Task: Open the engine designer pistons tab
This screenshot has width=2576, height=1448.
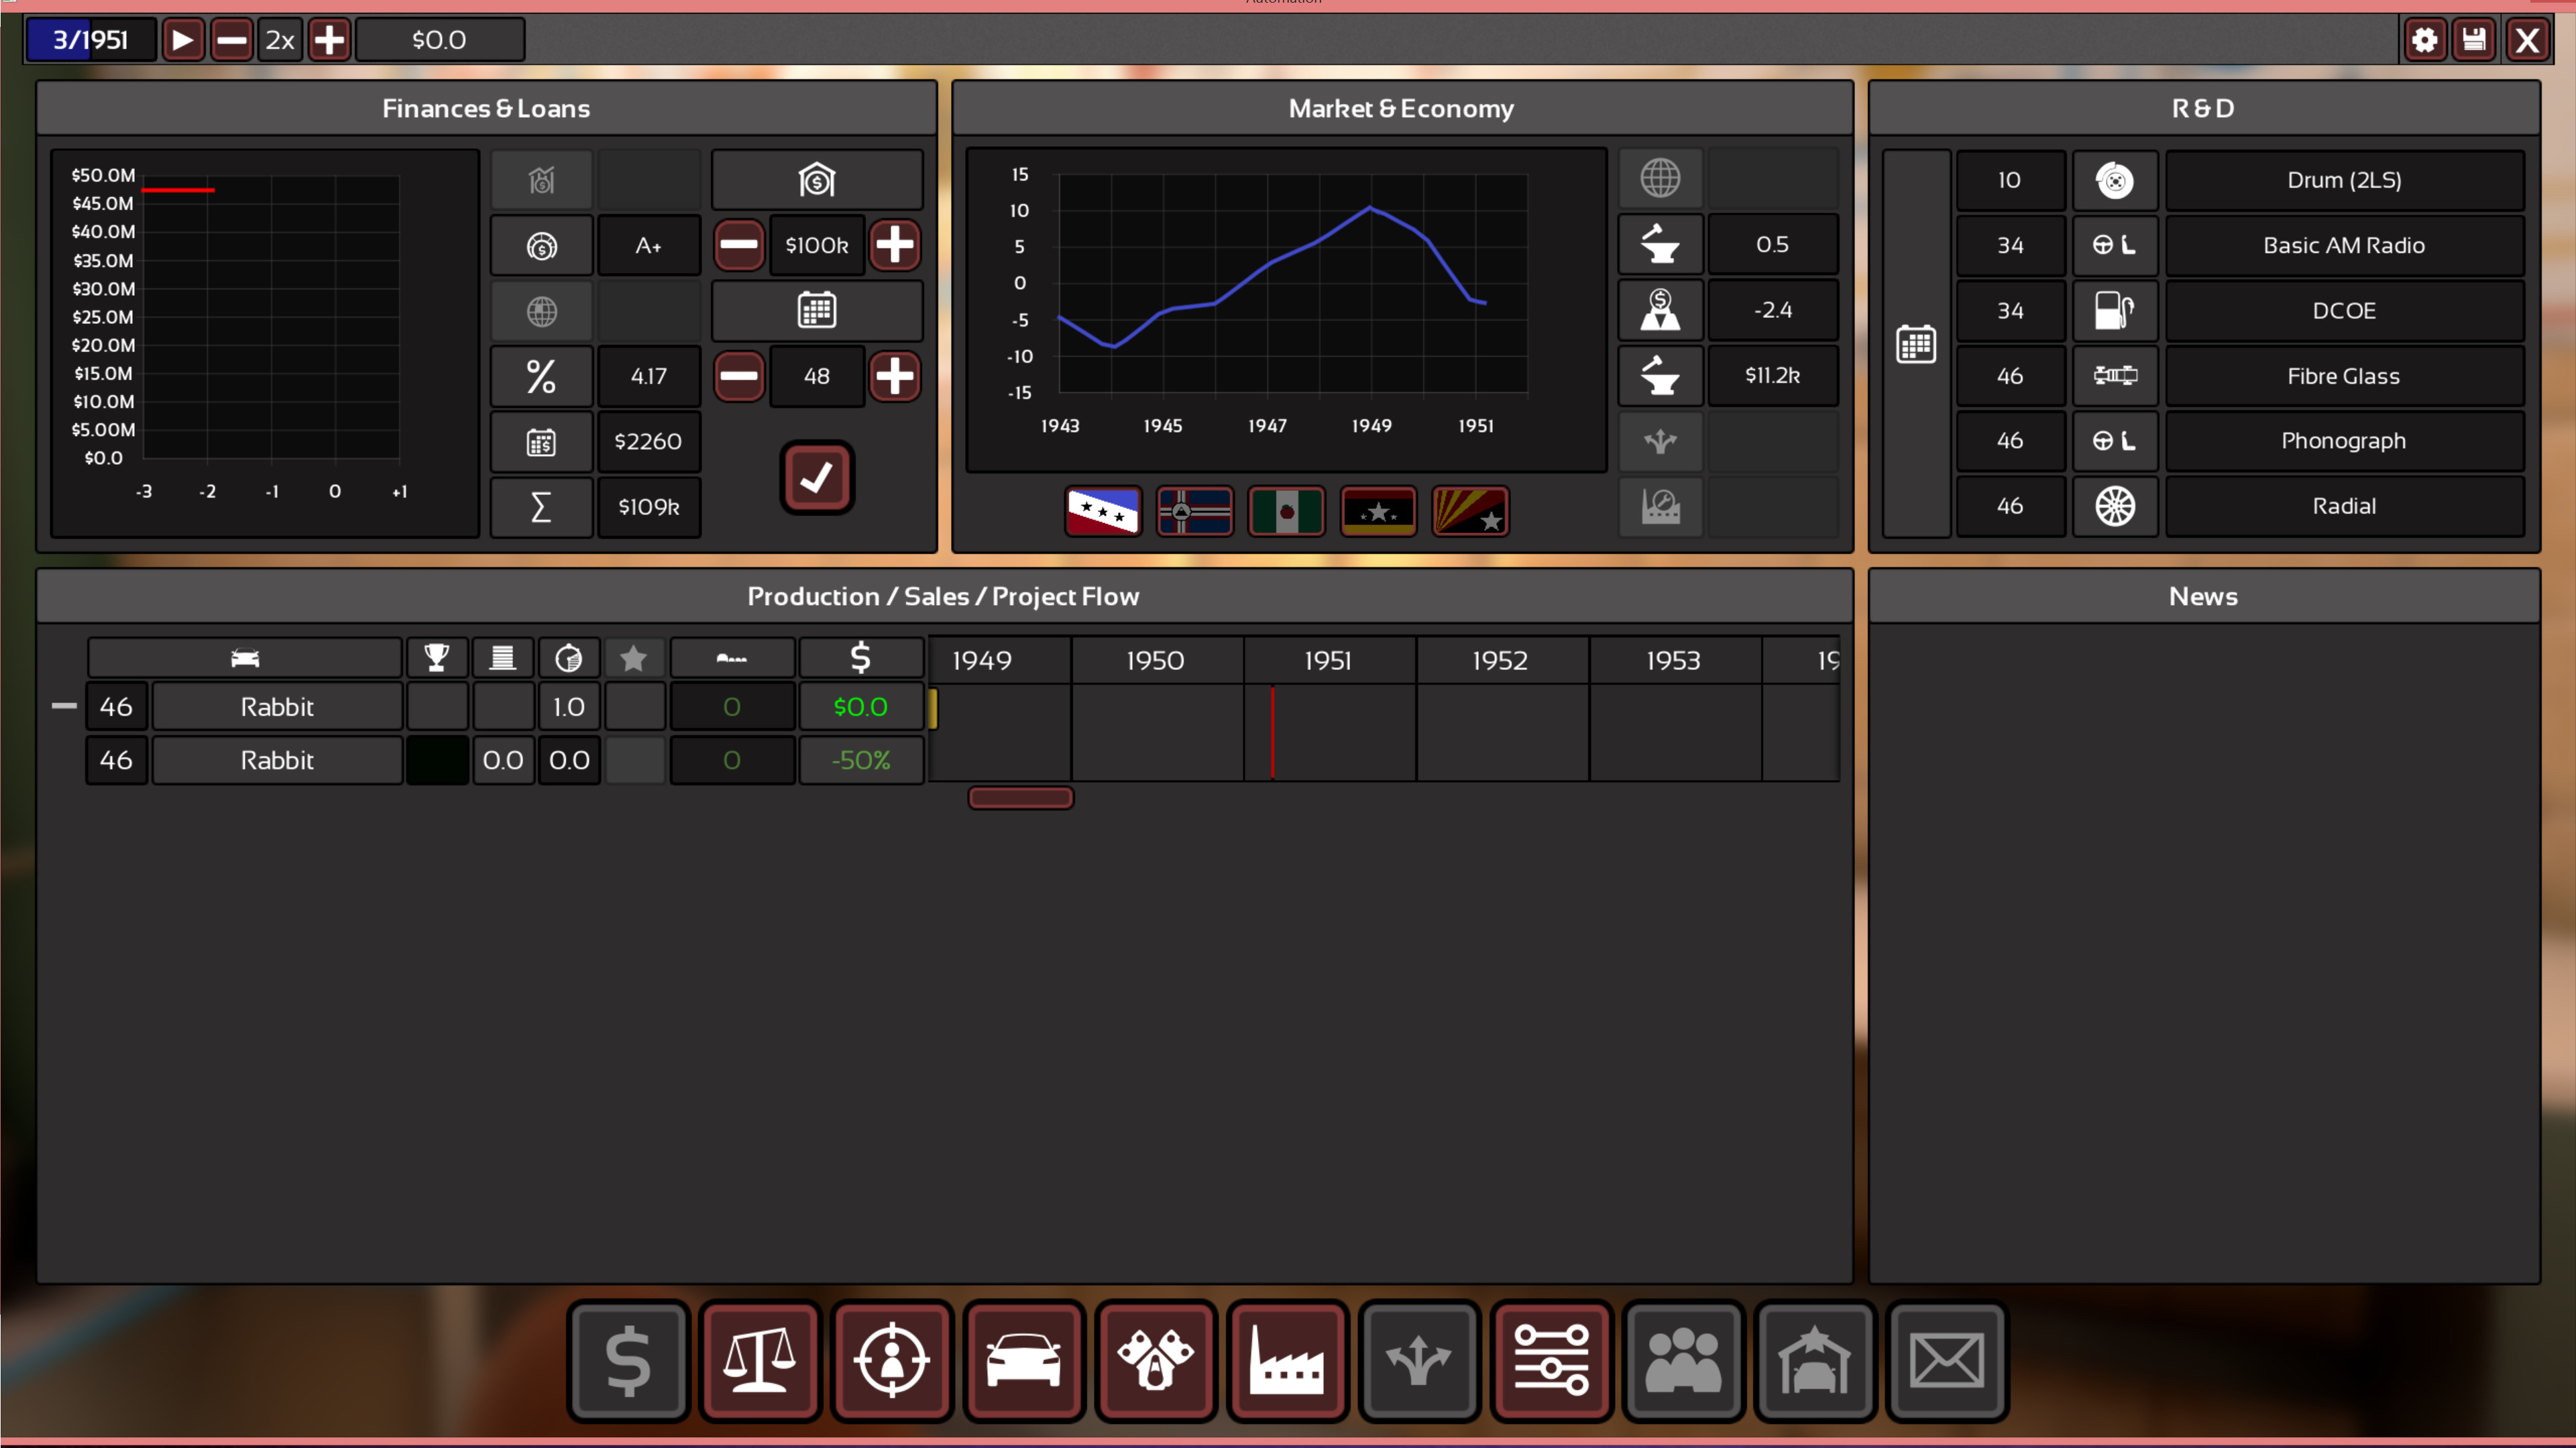Action: [x=1155, y=1361]
